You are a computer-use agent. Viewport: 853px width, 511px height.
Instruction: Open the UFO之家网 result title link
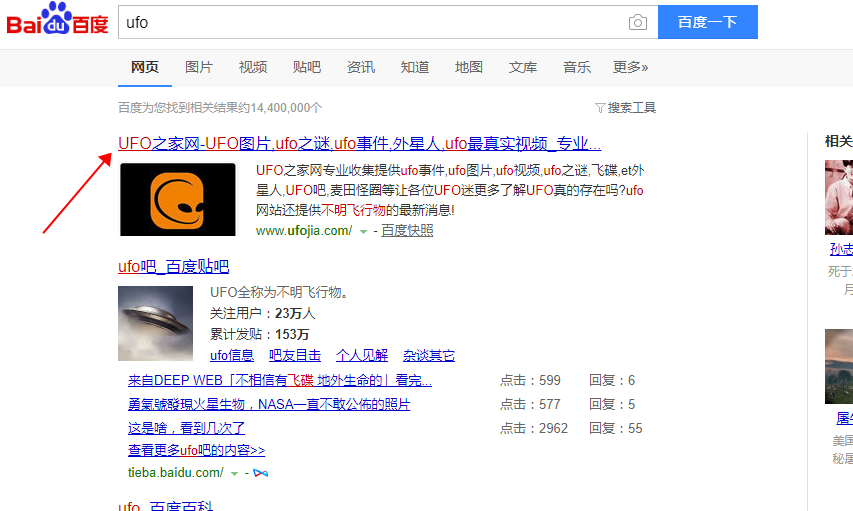[x=359, y=143]
